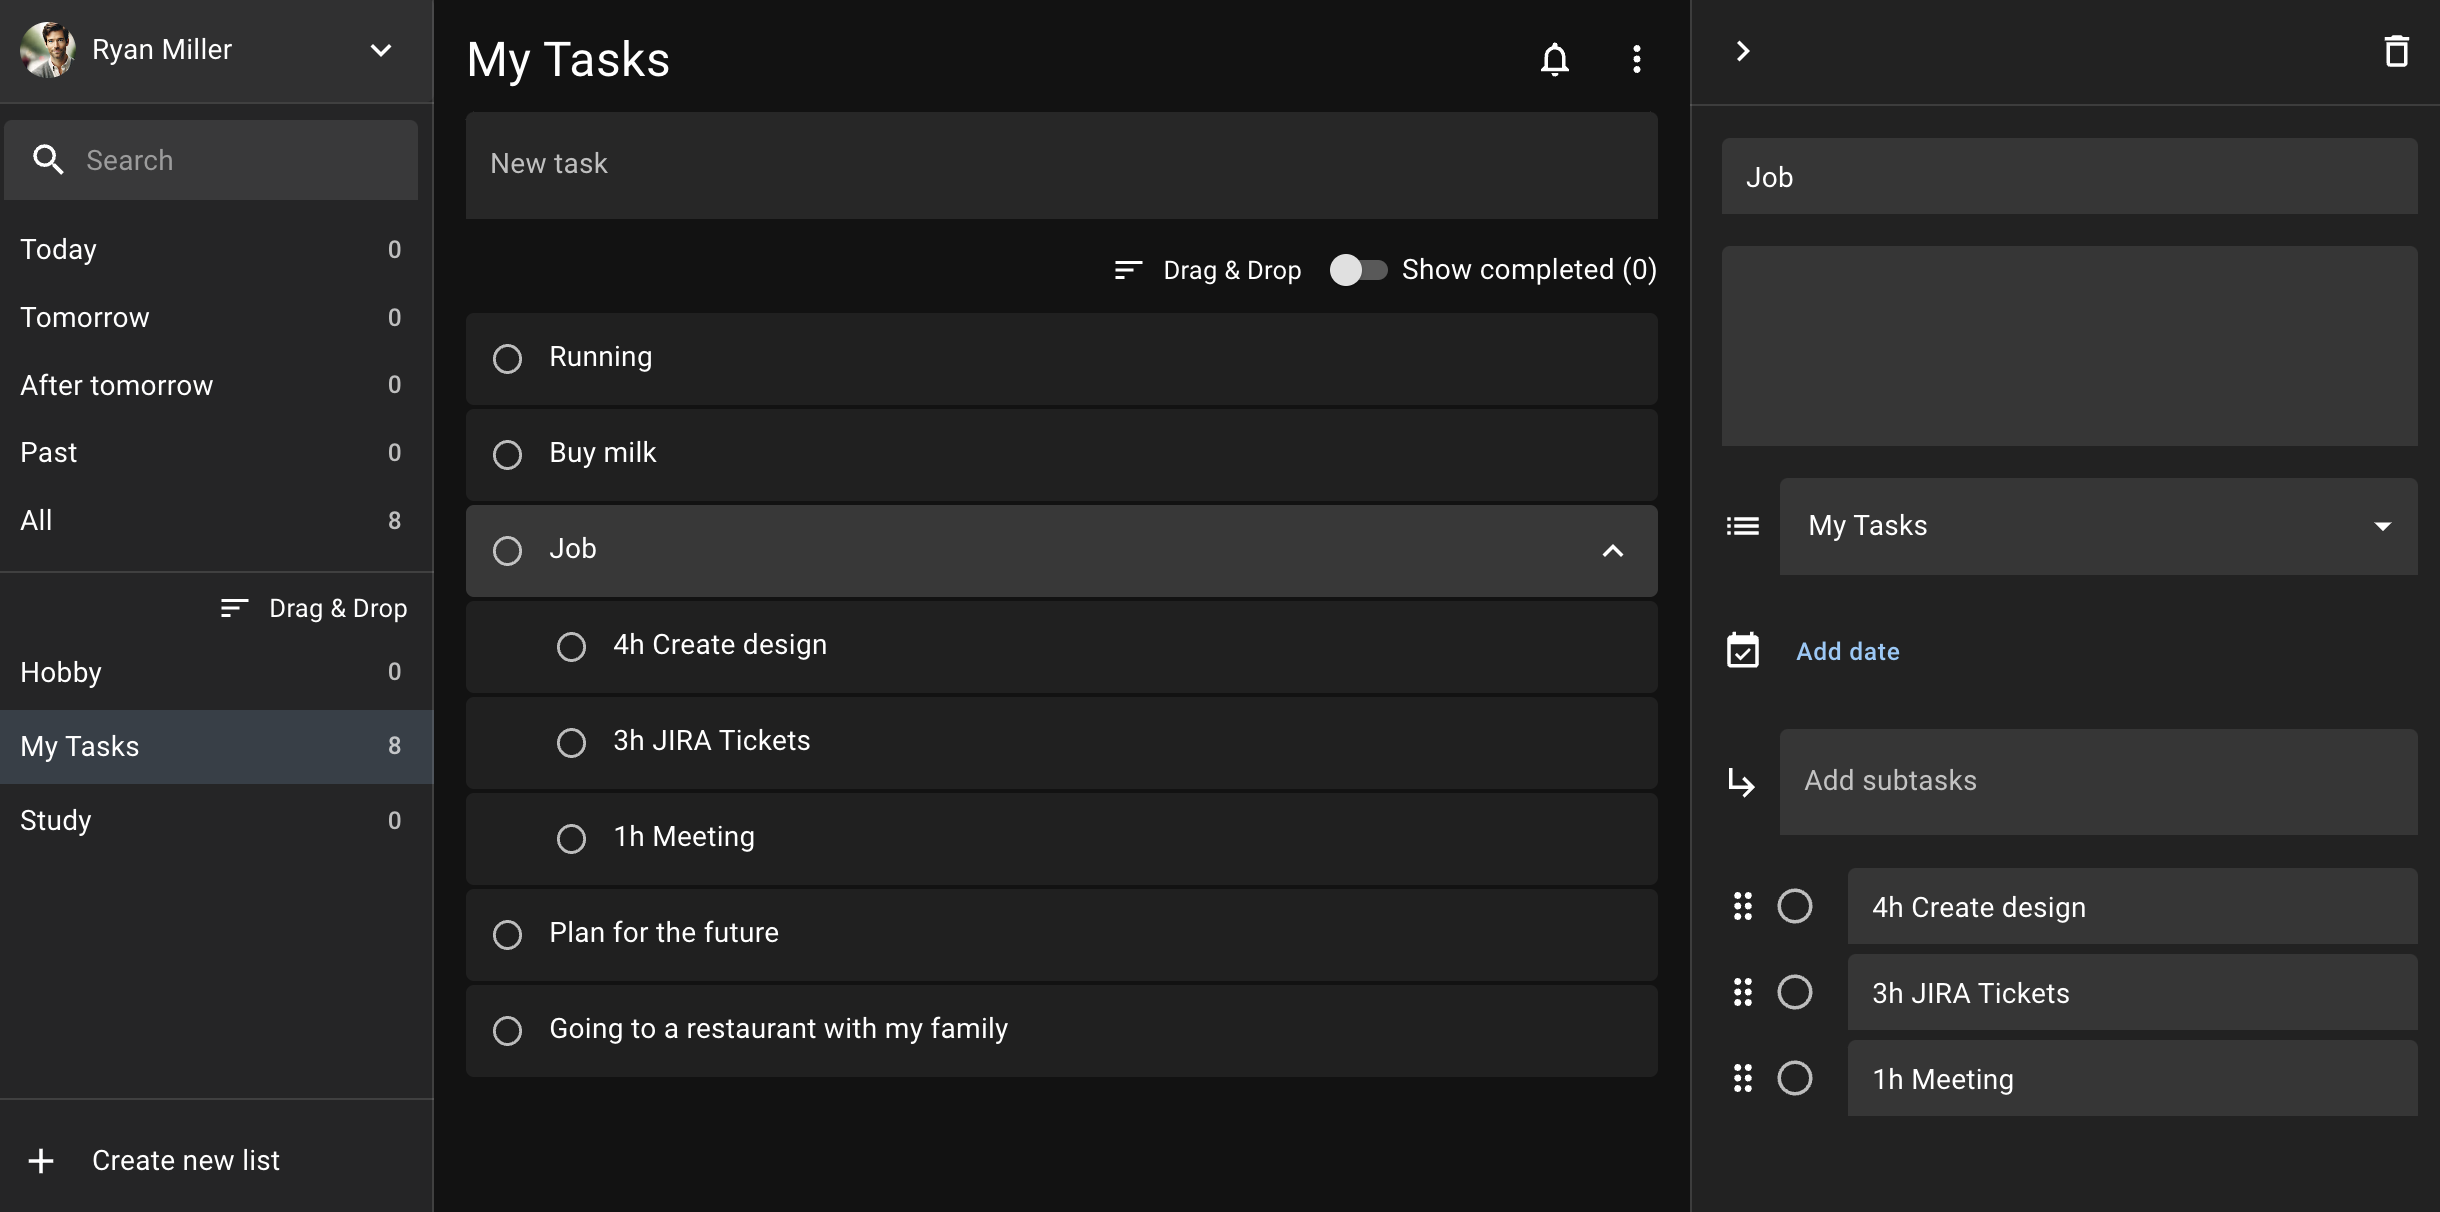2440x1212 pixels.
Task: Expand the Job task subtasks chevron
Action: pos(1614,551)
